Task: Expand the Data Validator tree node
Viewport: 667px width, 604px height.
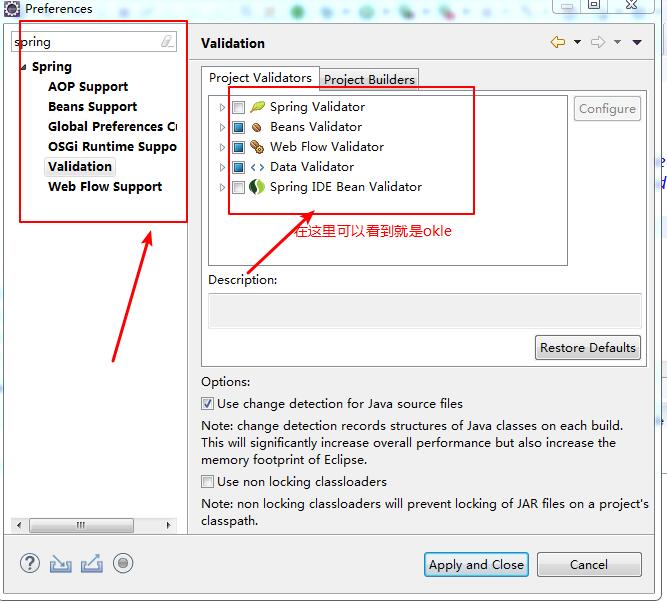Action: (222, 167)
